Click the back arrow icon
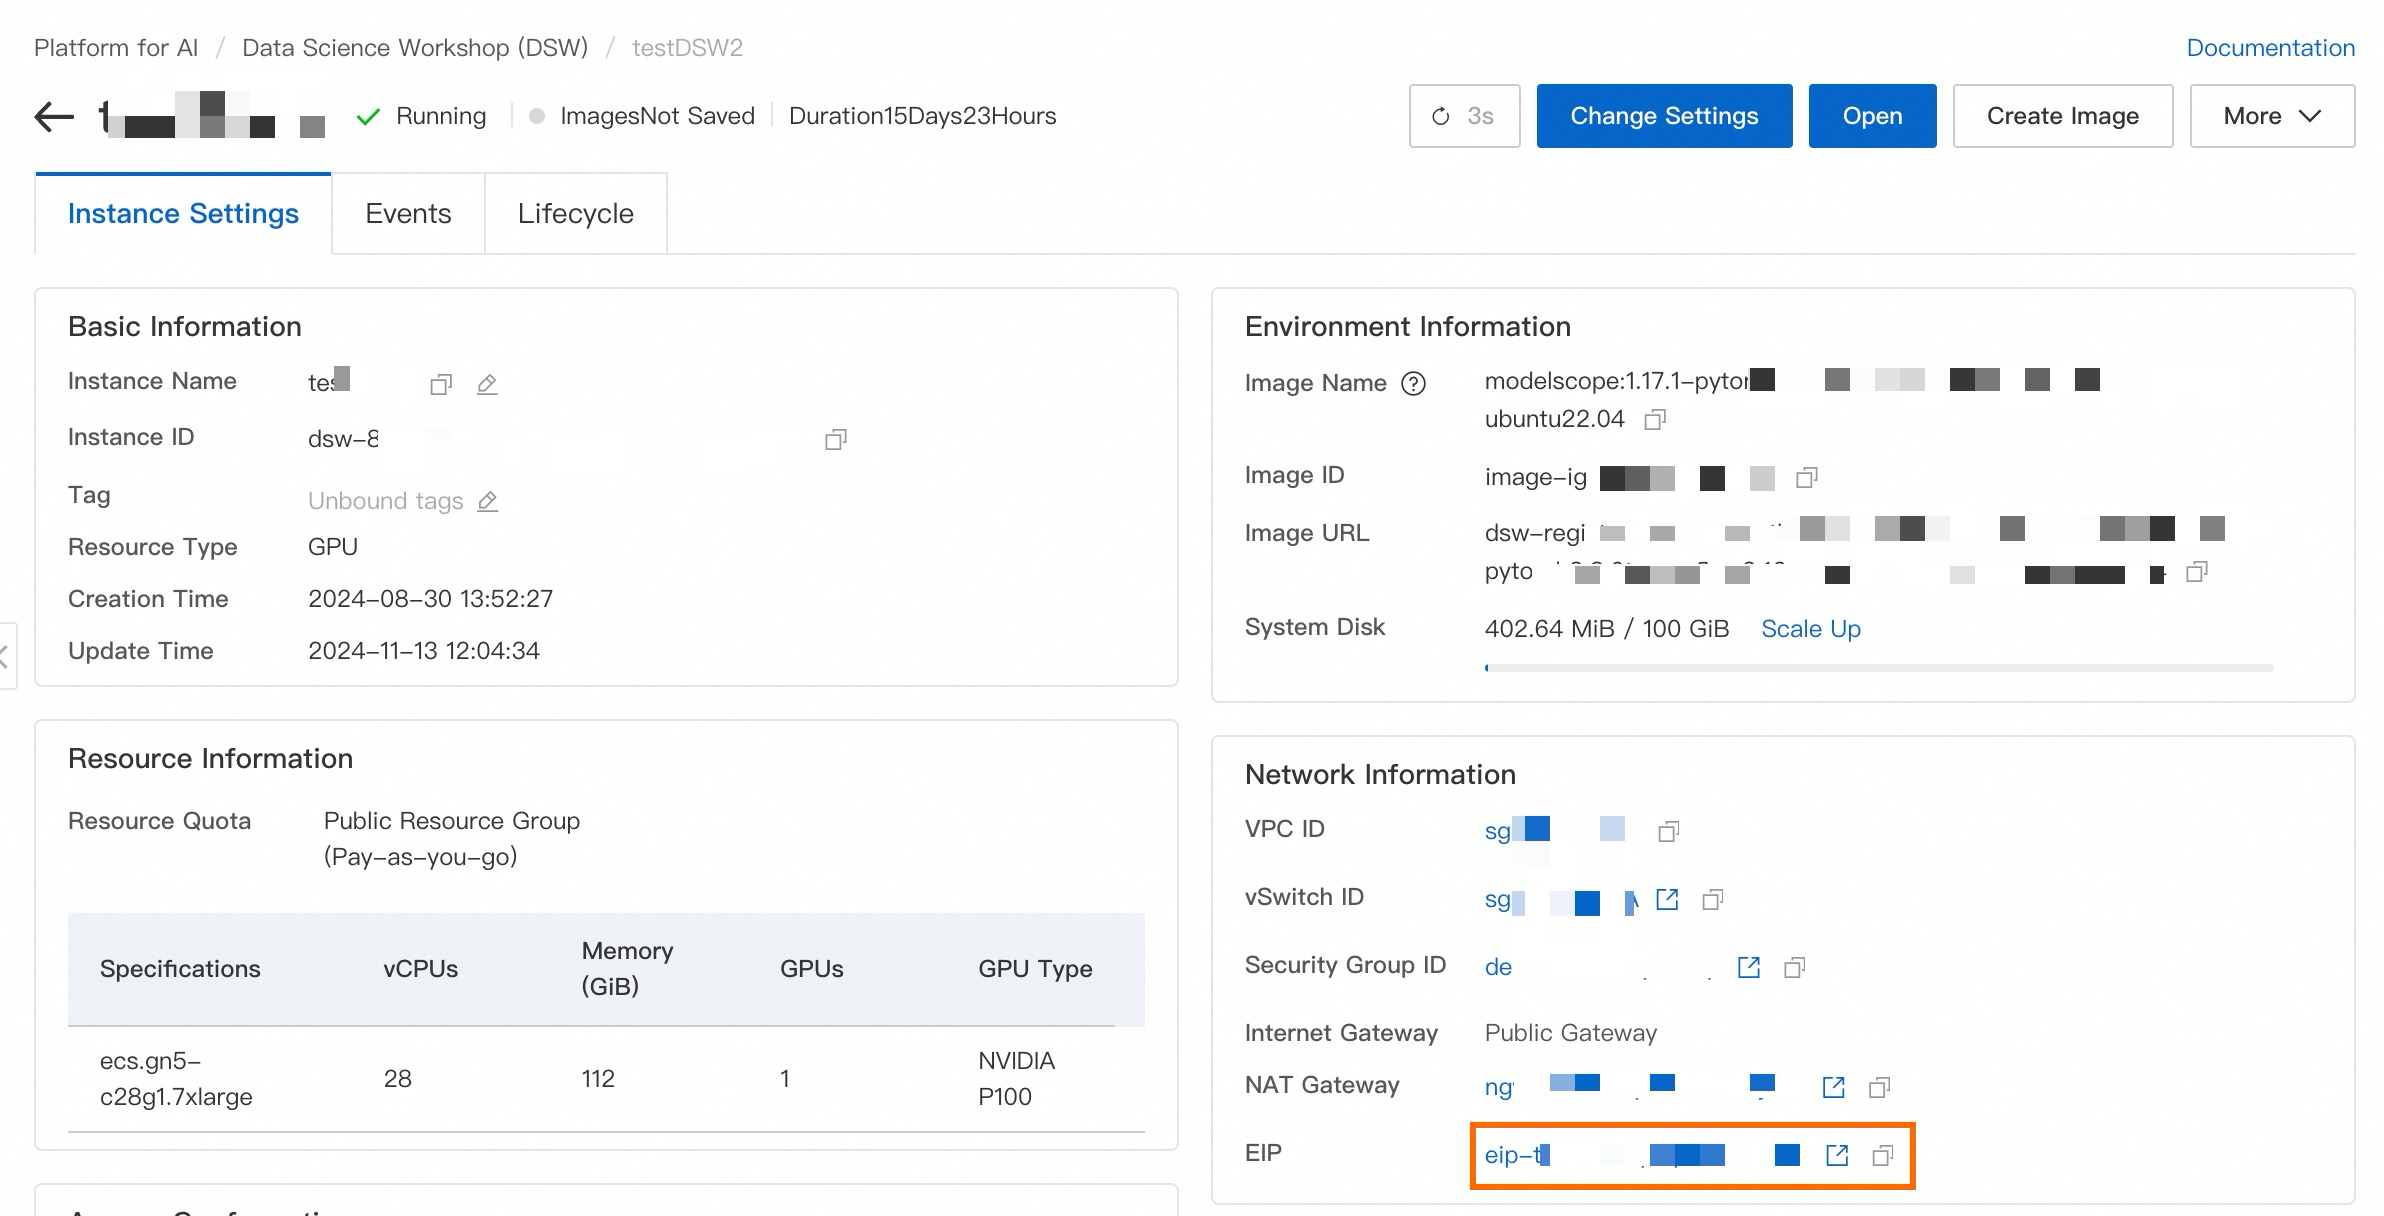 (x=54, y=117)
